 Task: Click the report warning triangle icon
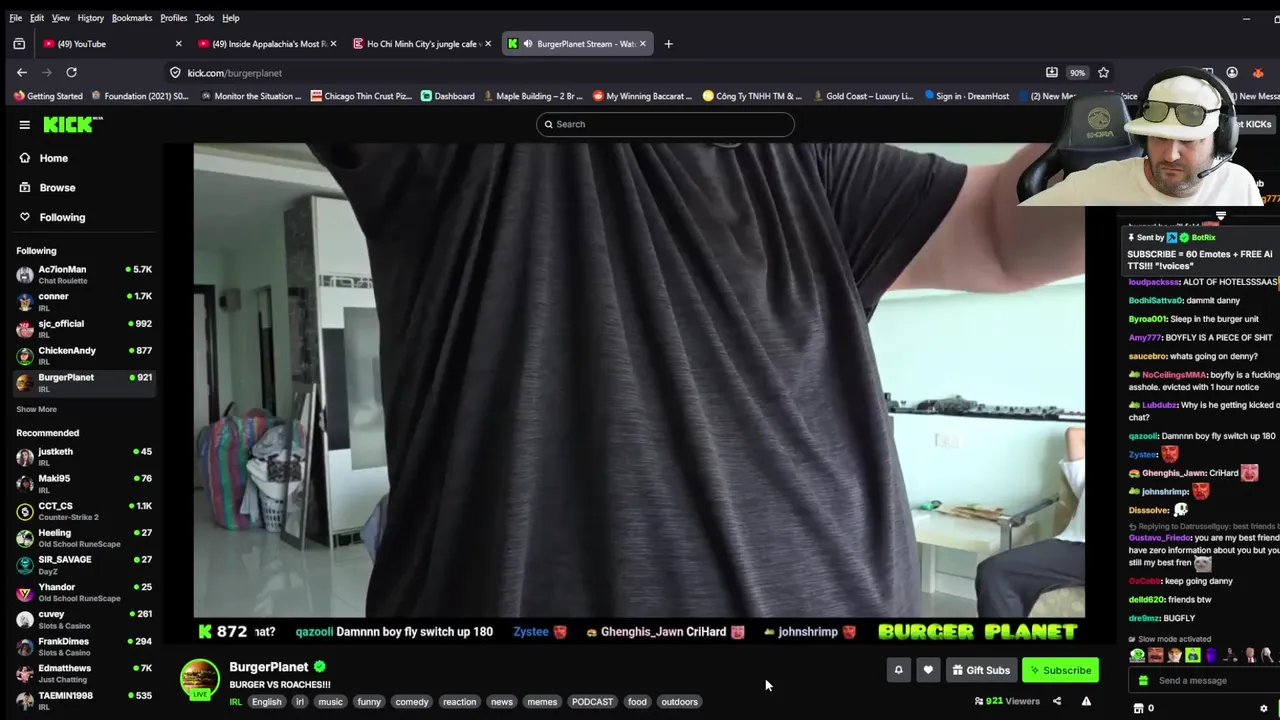point(1086,701)
